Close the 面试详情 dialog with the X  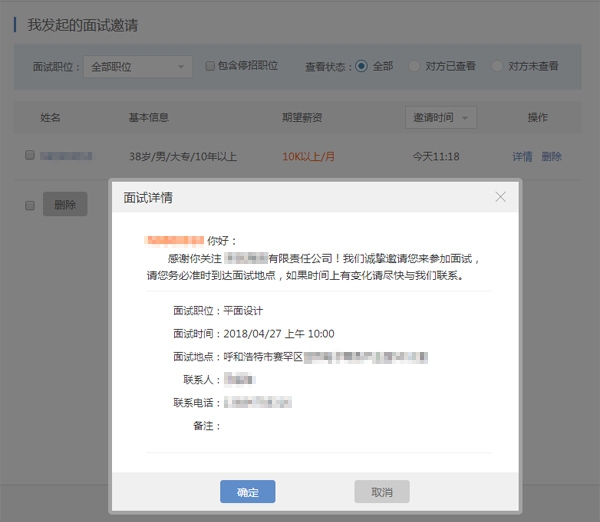[x=501, y=197]
